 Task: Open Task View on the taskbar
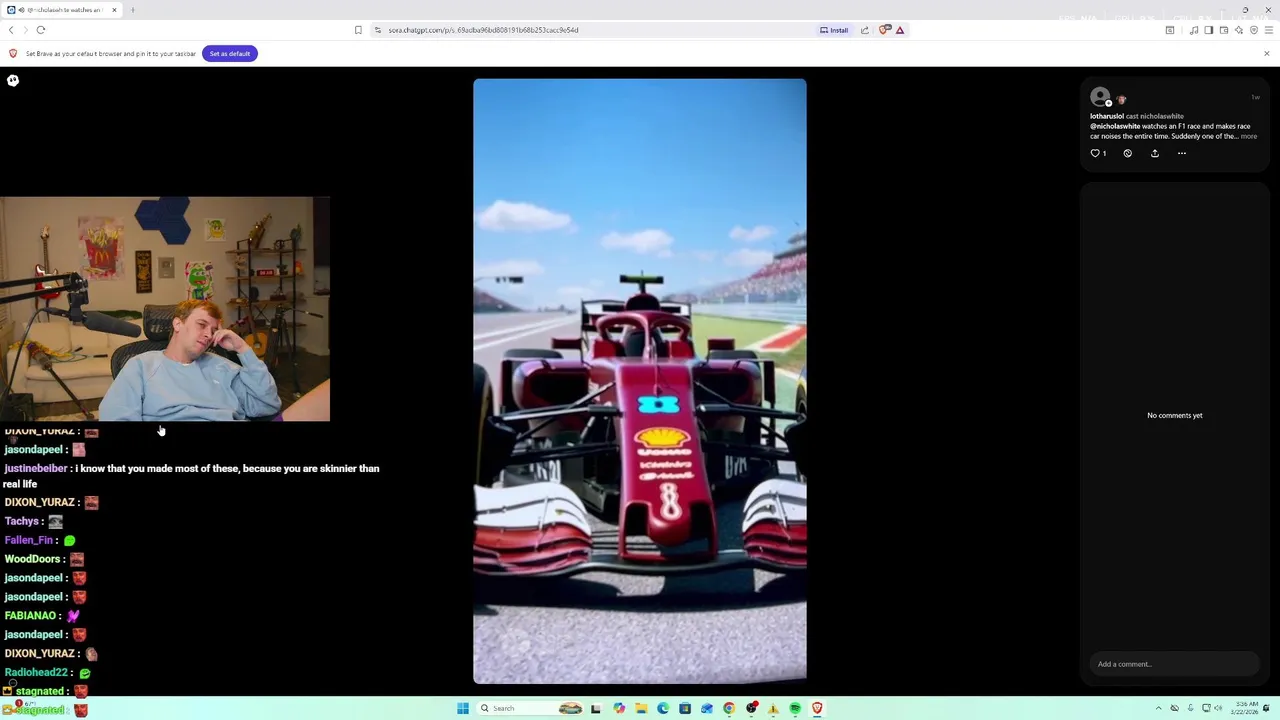[595, 708]
